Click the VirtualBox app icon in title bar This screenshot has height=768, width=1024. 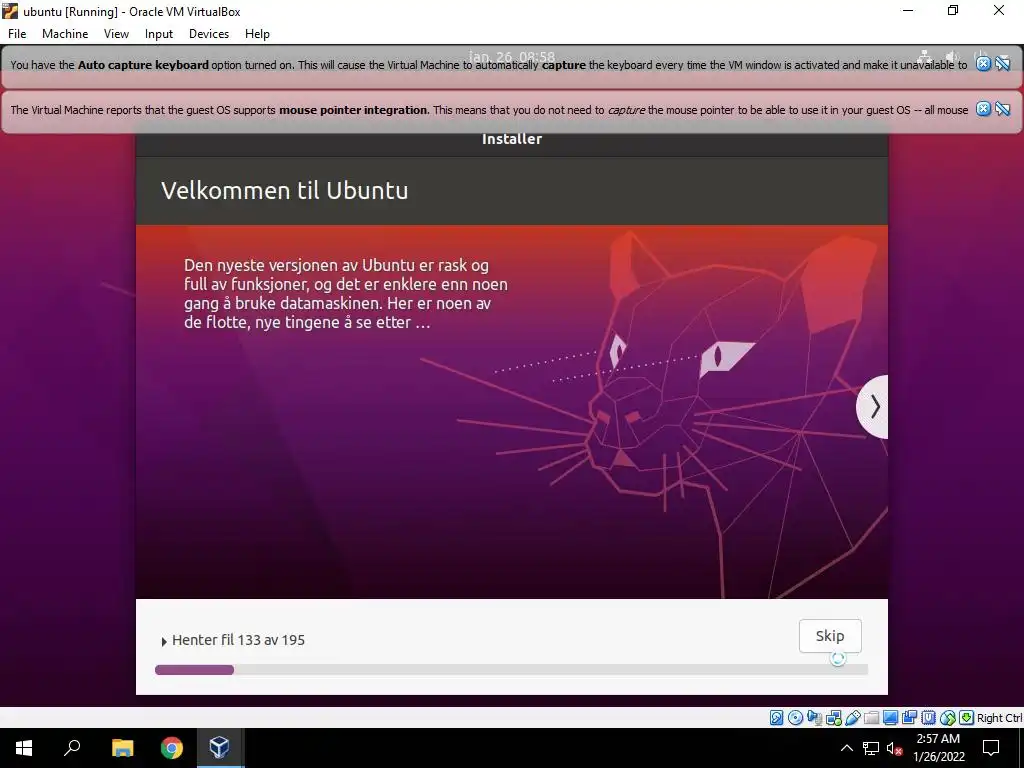point(10,11)
